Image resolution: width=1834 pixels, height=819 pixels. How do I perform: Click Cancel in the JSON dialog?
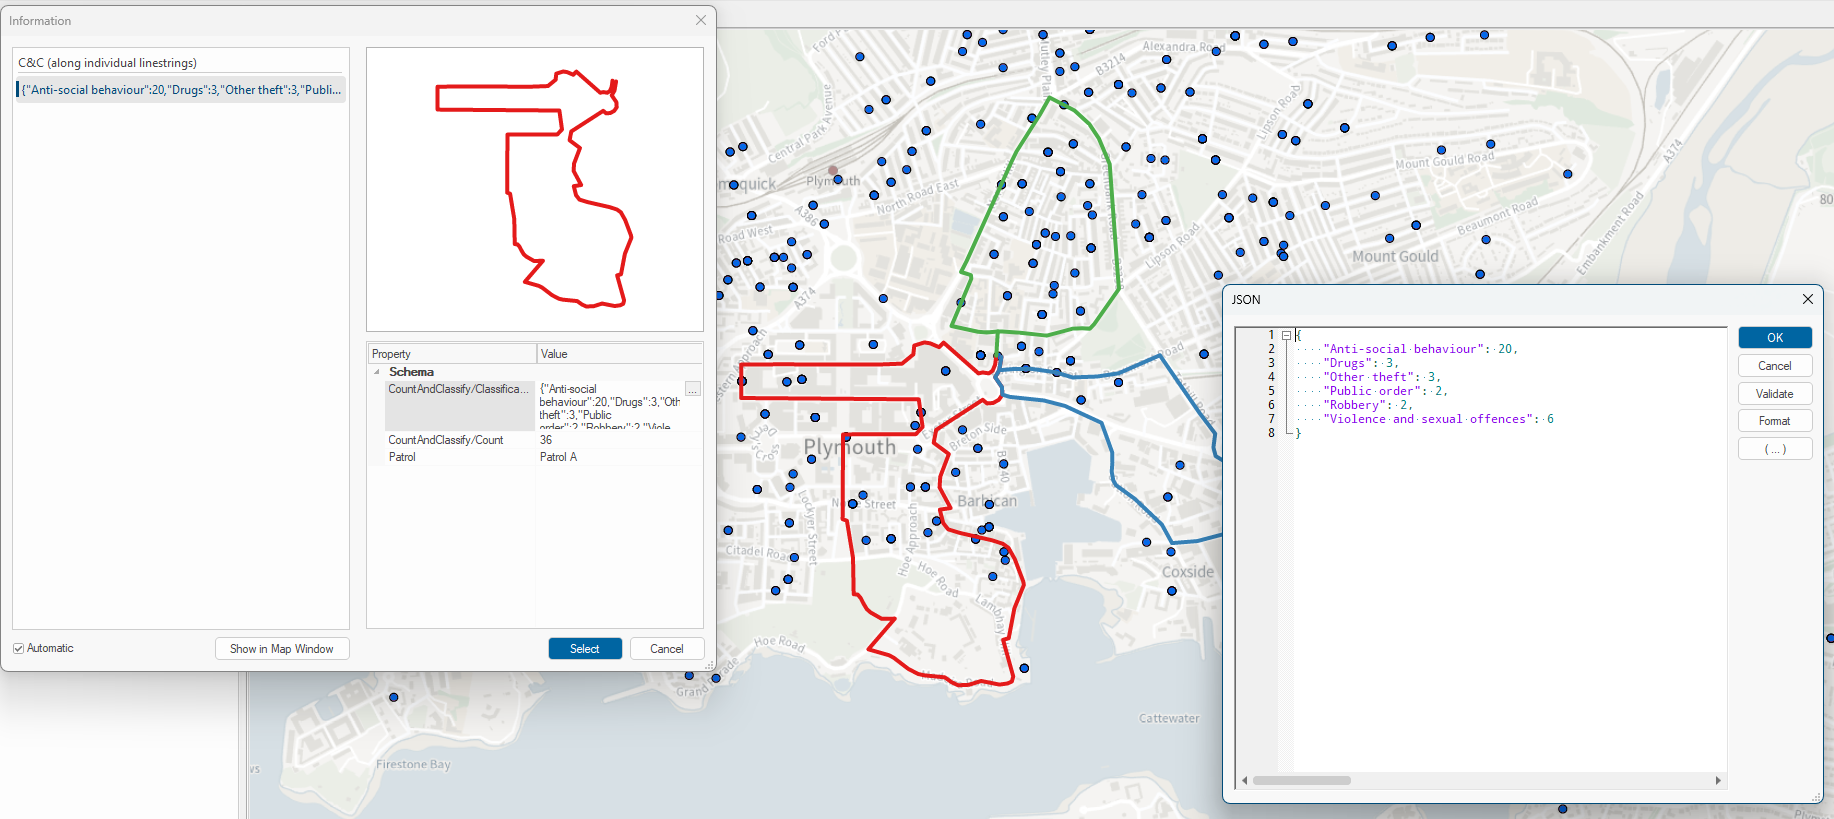(x=1775, y=366)
